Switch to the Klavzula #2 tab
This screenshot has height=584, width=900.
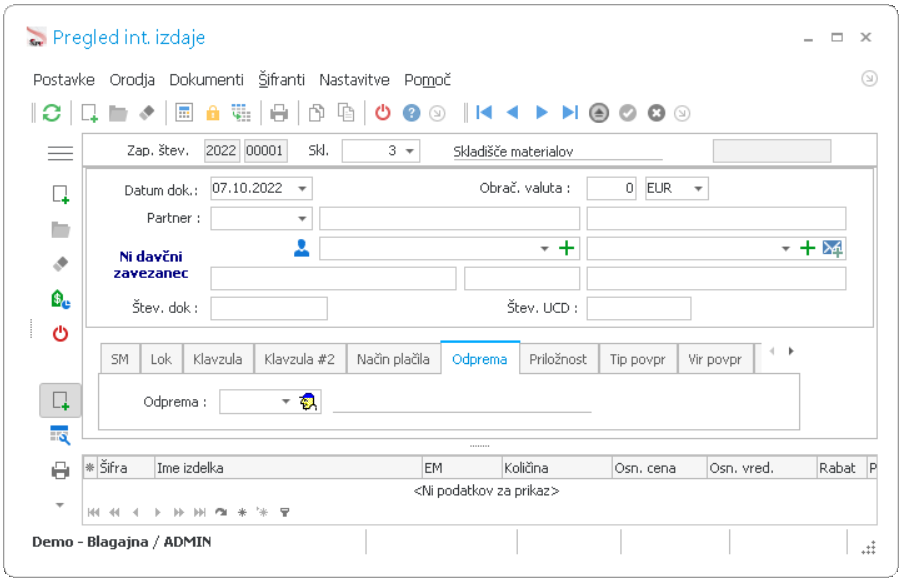300,359
